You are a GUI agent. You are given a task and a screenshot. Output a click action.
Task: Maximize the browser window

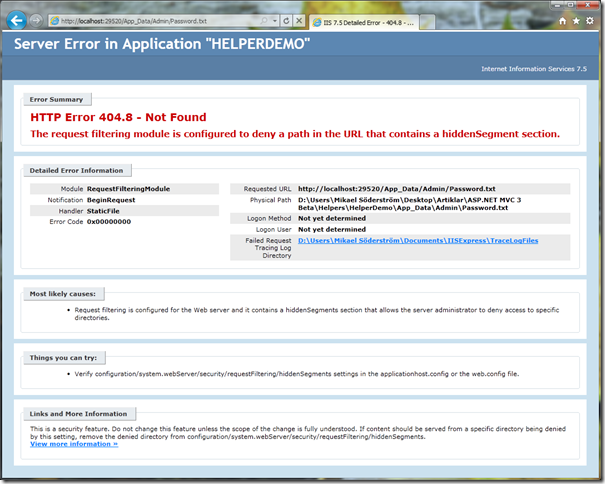click(x=570, y=5)
